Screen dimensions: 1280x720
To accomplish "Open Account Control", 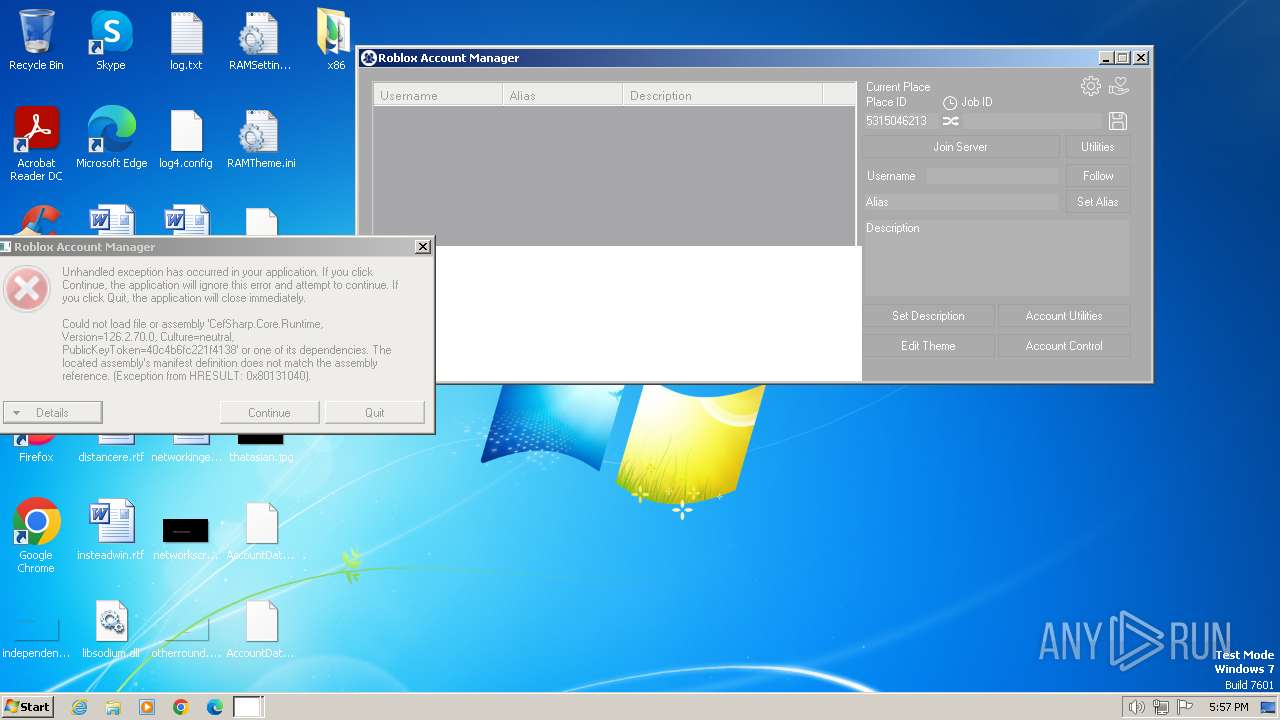I will point(1064,346).
